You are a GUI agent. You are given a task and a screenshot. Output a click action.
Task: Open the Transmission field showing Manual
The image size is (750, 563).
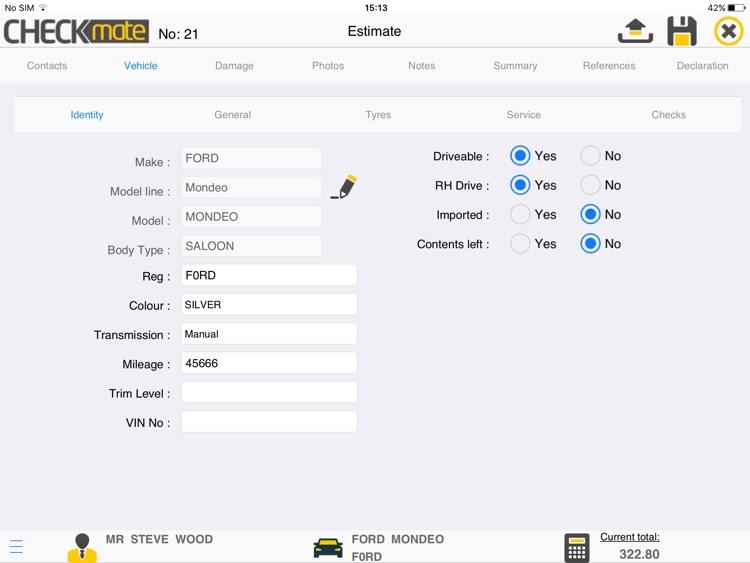[x=269, y=333]
